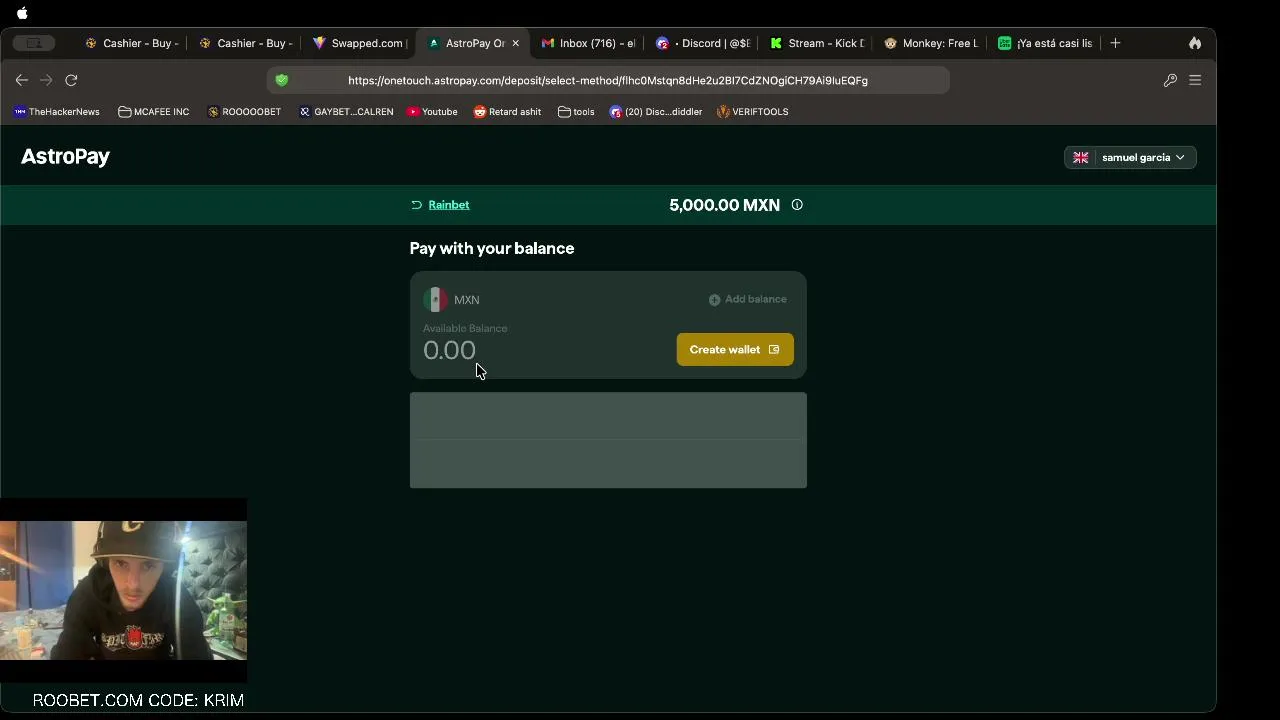This screenshot has height=720, width=1280.
Task: Click the flame icon at tab bar end
Action: point(1195,43)
